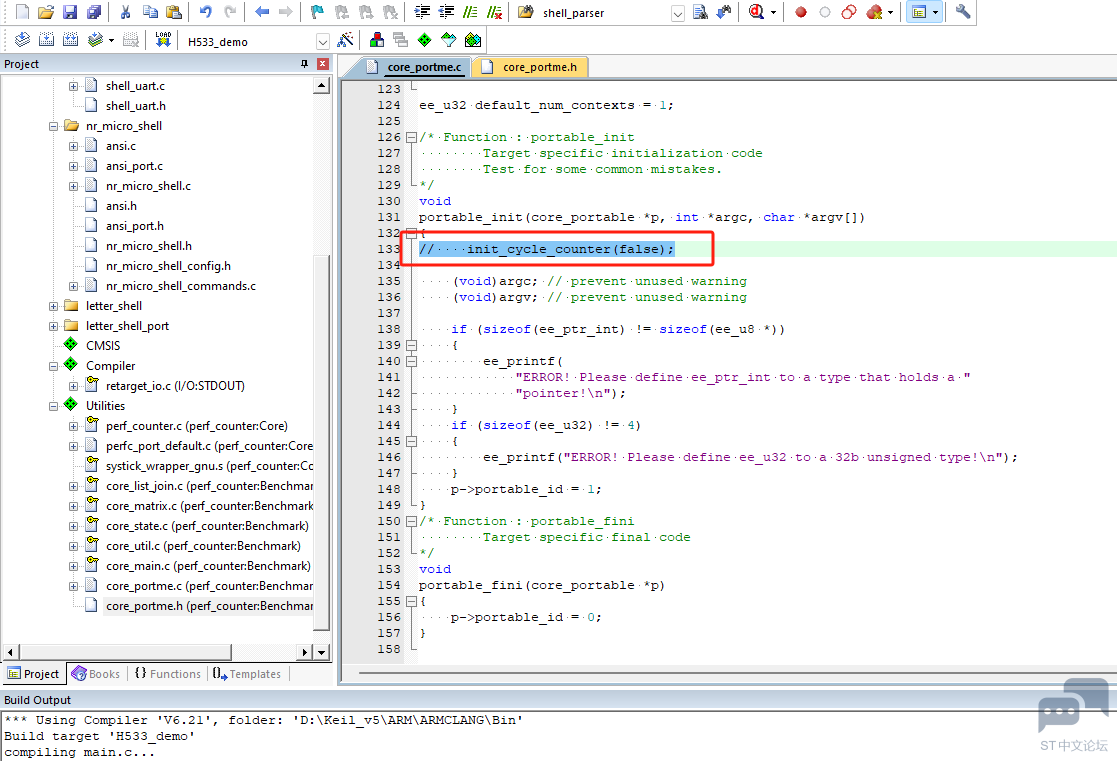Viewport: 1117px width, 761px height.
Task: Disable all breakpoints with the double red circles icon
Action: click(848, 12)
